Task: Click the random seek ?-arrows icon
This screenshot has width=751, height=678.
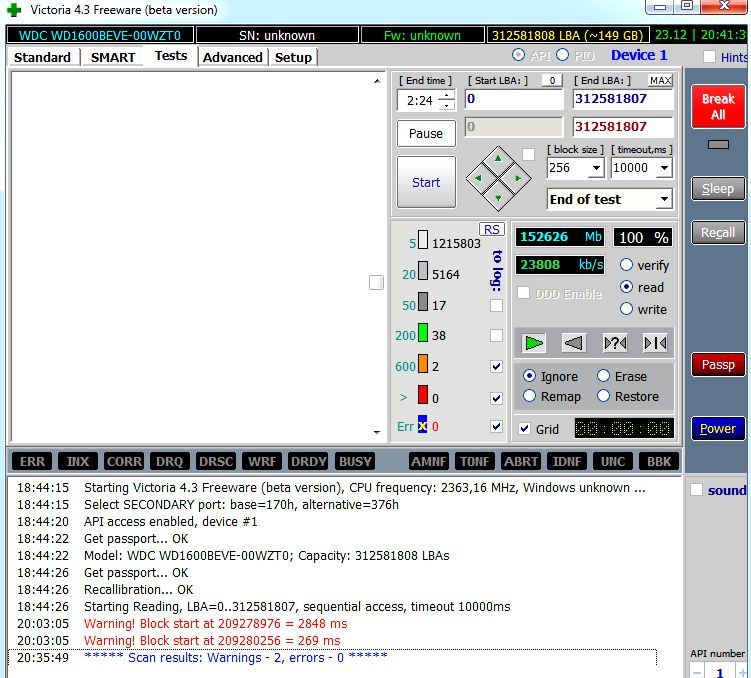Action: [x=615, y=343]
